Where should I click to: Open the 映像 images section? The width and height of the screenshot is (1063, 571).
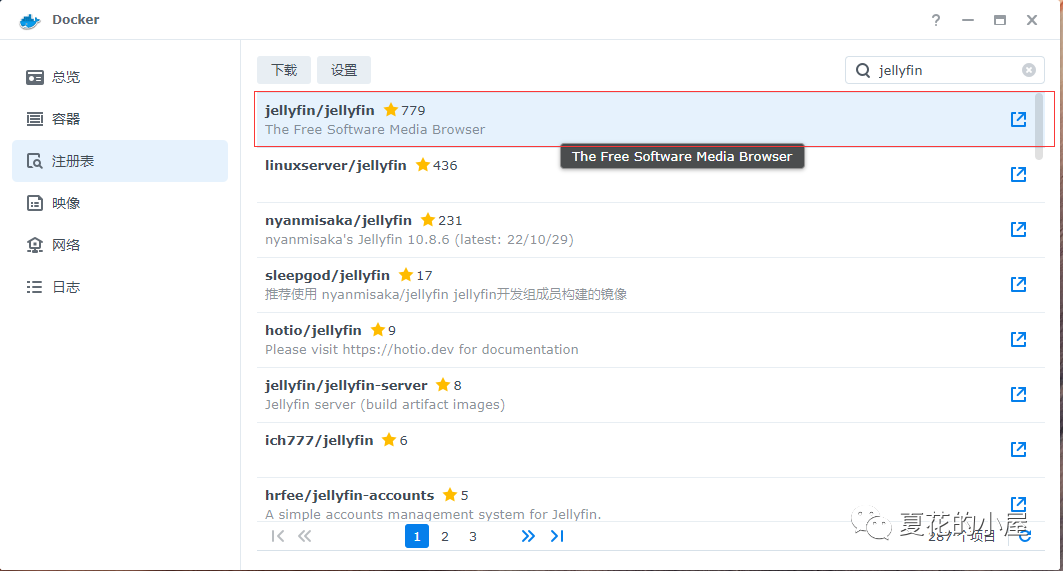coord(66,203)
